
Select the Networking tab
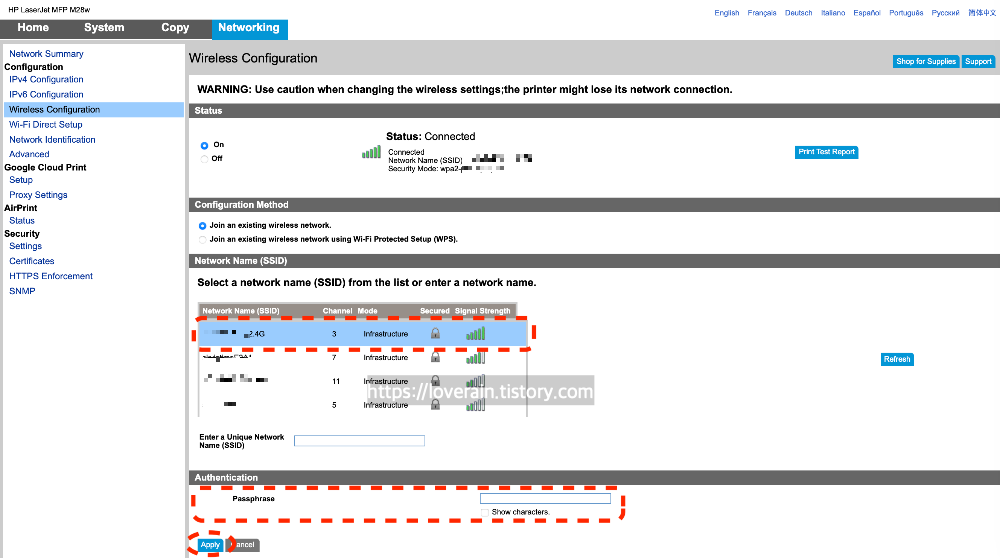249,28
